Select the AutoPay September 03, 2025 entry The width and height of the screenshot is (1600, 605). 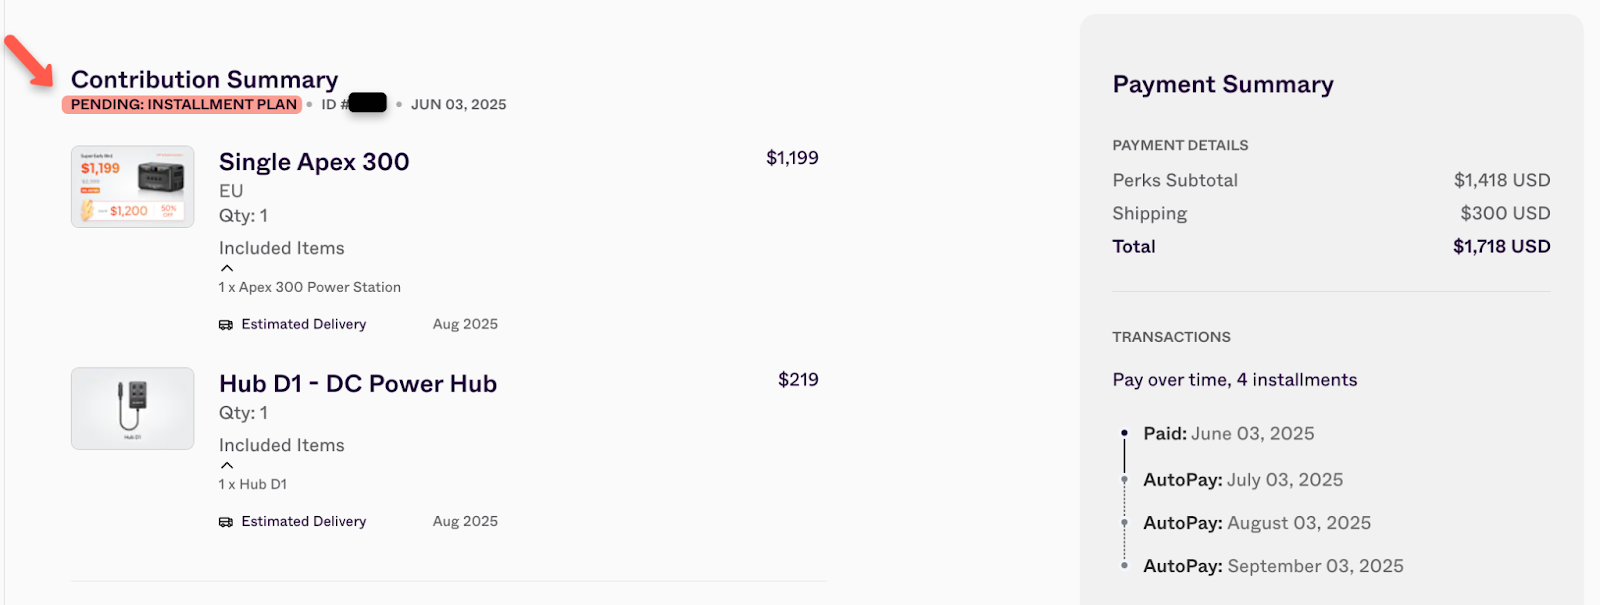pos(1273,566)
